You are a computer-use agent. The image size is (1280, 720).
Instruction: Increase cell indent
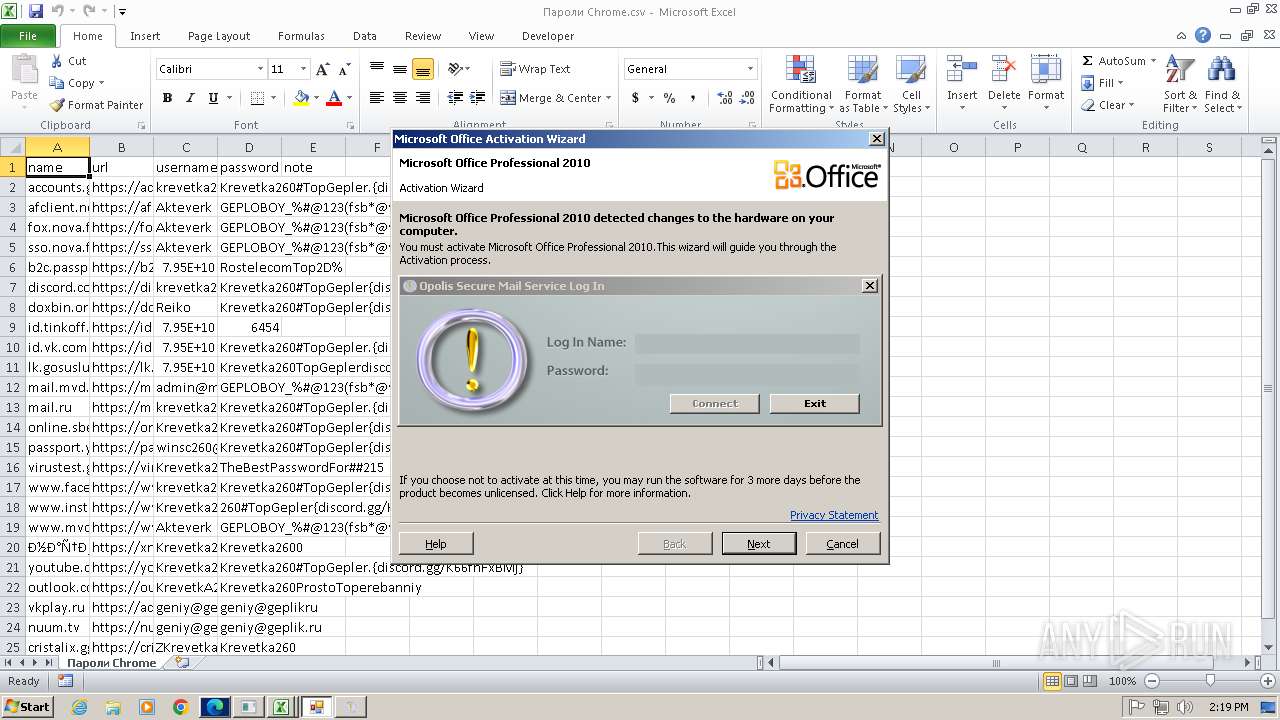(479, 98)
